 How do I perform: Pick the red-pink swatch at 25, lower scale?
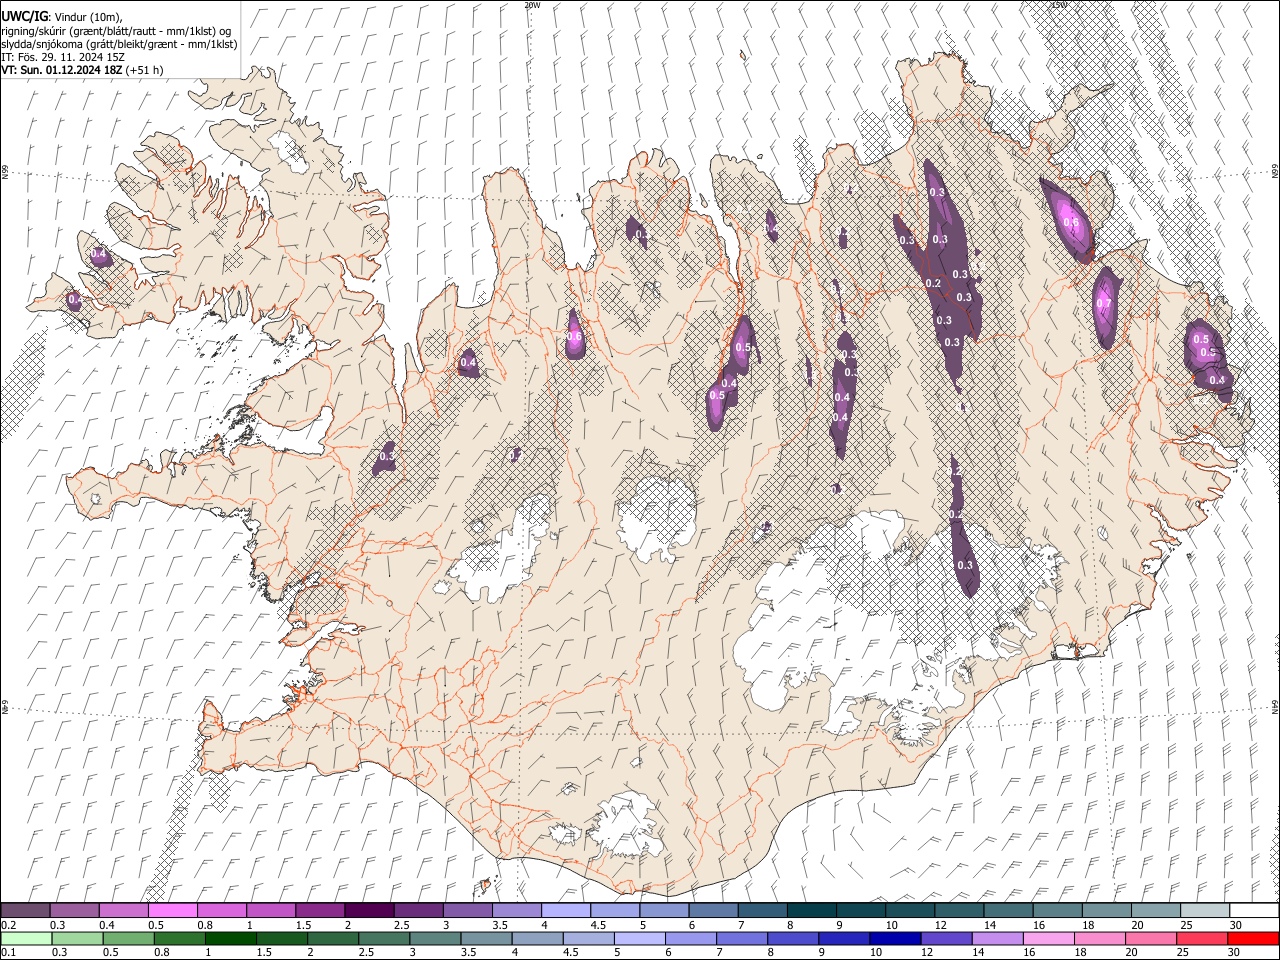pos(1202,939)
